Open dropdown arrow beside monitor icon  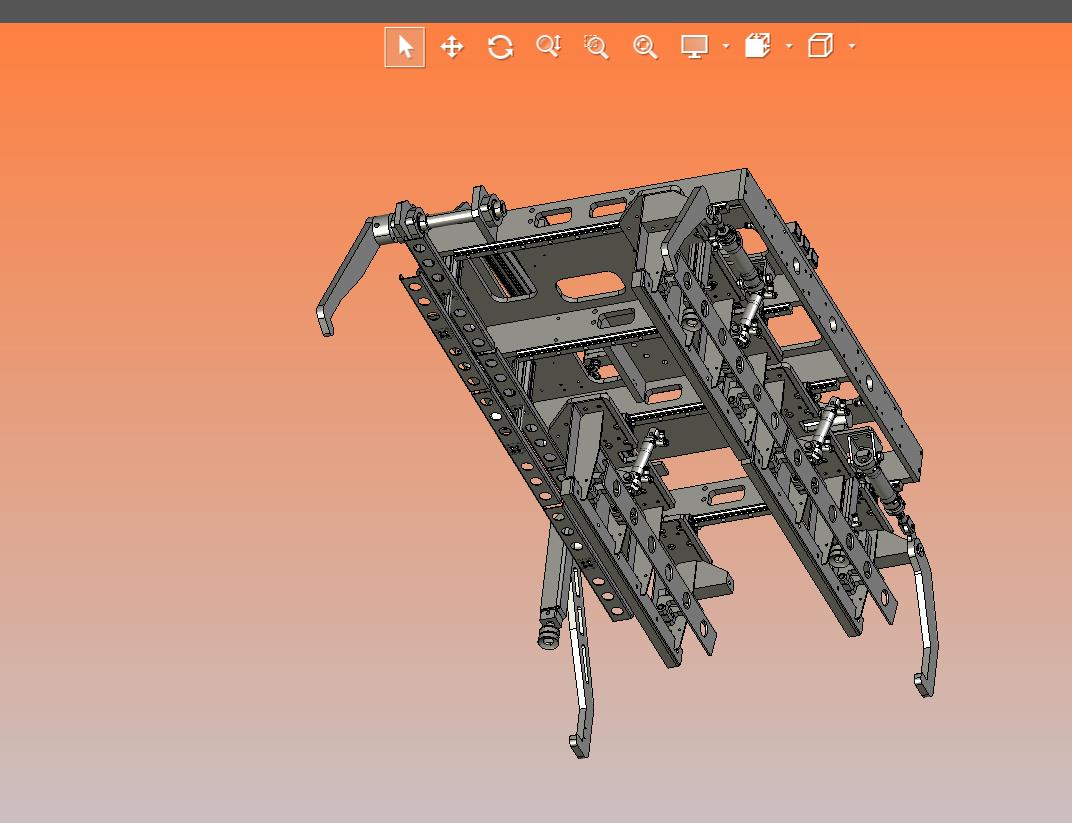click(x=726, y=46)
